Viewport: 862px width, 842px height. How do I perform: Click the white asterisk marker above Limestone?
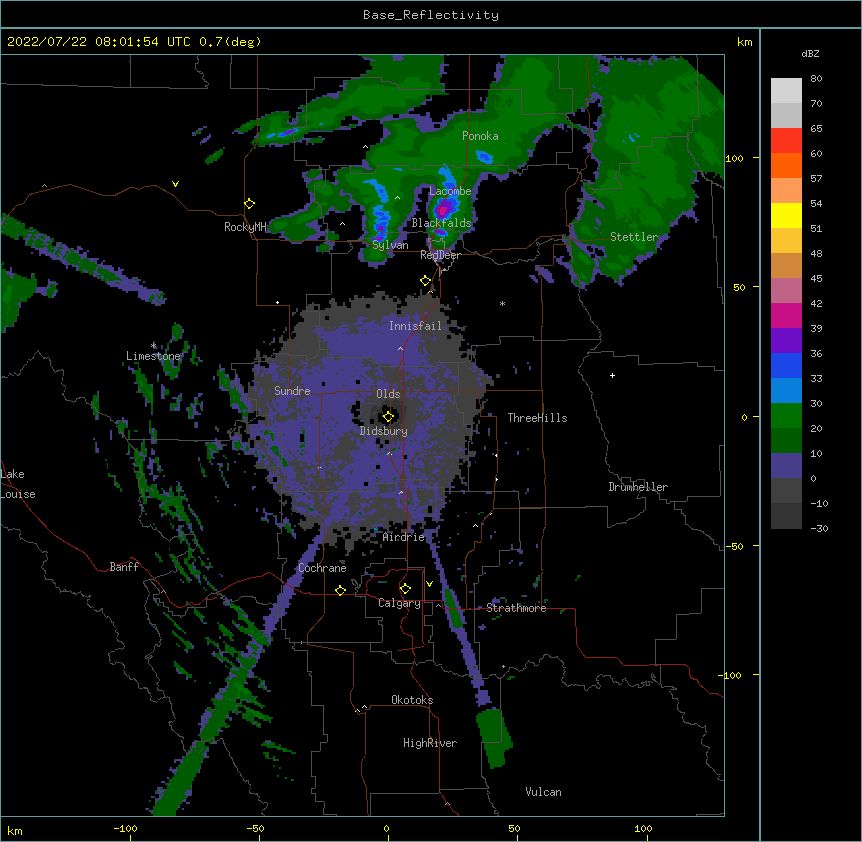[154, 345]
